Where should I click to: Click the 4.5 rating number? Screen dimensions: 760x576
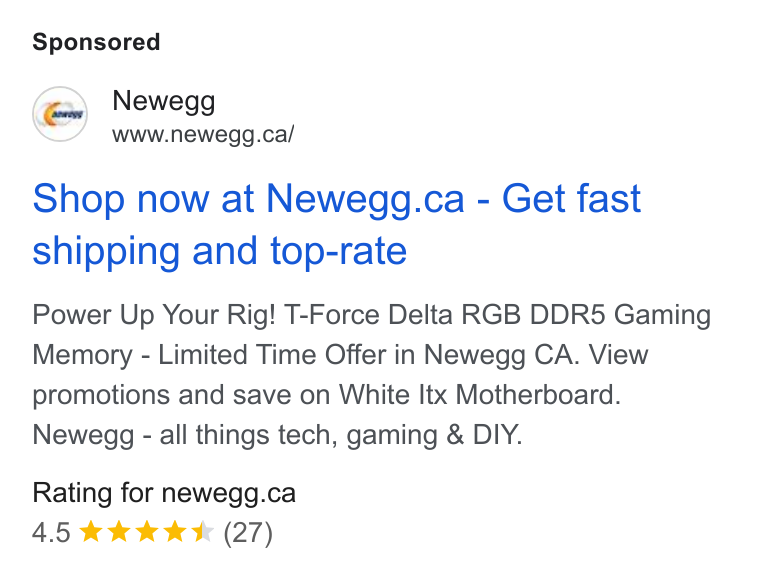point(51,533)
